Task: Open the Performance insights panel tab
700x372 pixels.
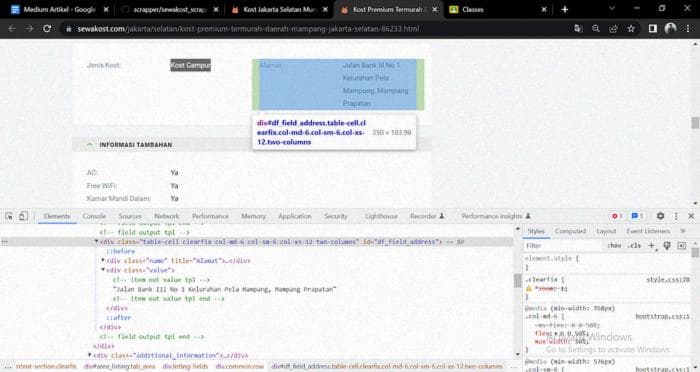Action: 496,216
